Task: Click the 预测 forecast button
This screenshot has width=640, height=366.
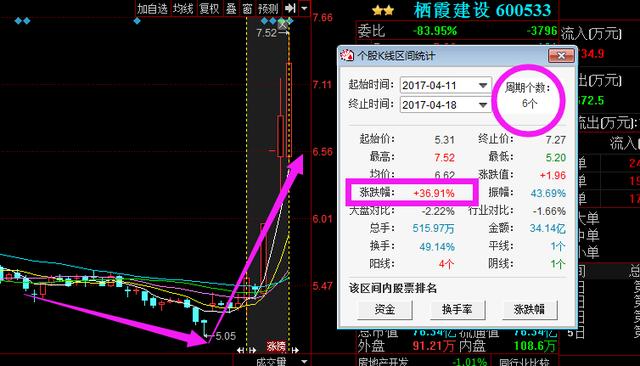Action: (268, 8)
